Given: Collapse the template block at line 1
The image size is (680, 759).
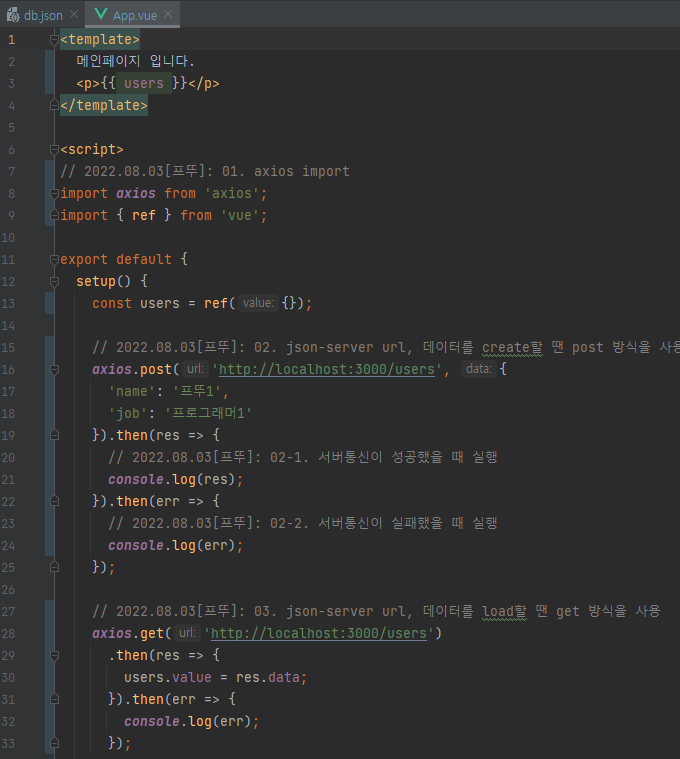Looking at the screenshot, I should (x=54, y=40).
